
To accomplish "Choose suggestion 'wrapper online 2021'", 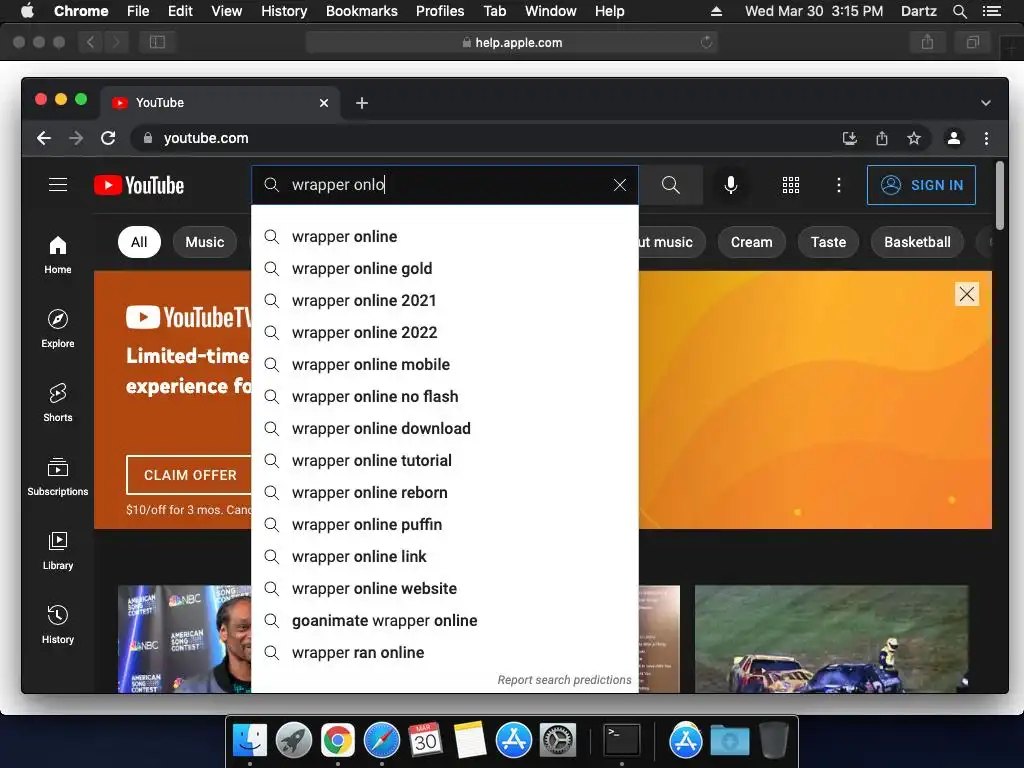I will (445, 300).
